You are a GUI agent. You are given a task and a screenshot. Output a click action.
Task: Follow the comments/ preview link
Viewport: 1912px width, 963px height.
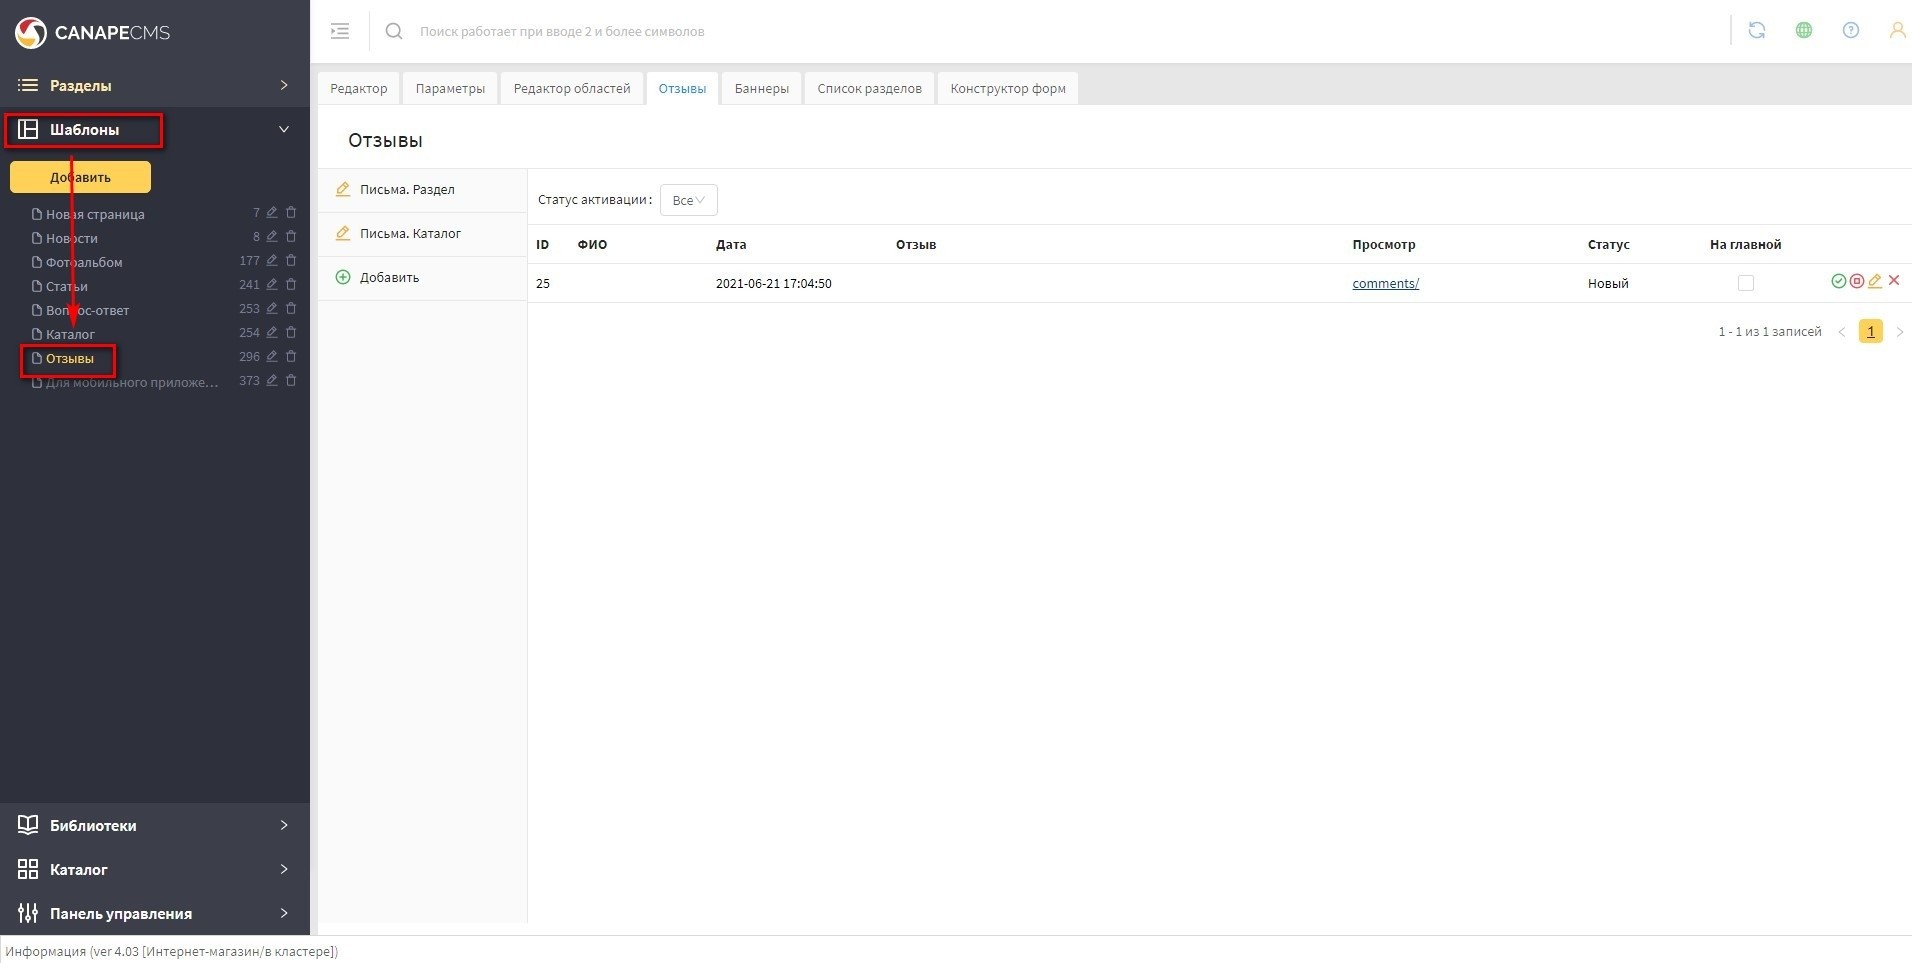click(1385, 284)
